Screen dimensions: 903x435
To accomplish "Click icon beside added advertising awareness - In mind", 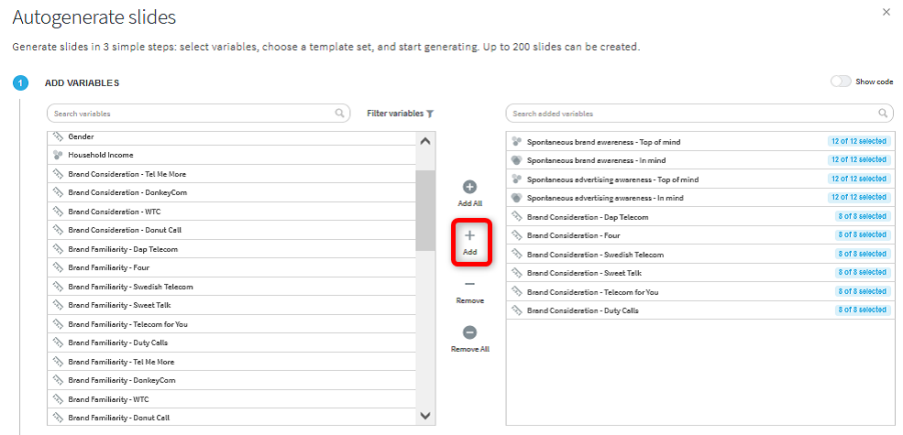I will click(x=516, y=198).
